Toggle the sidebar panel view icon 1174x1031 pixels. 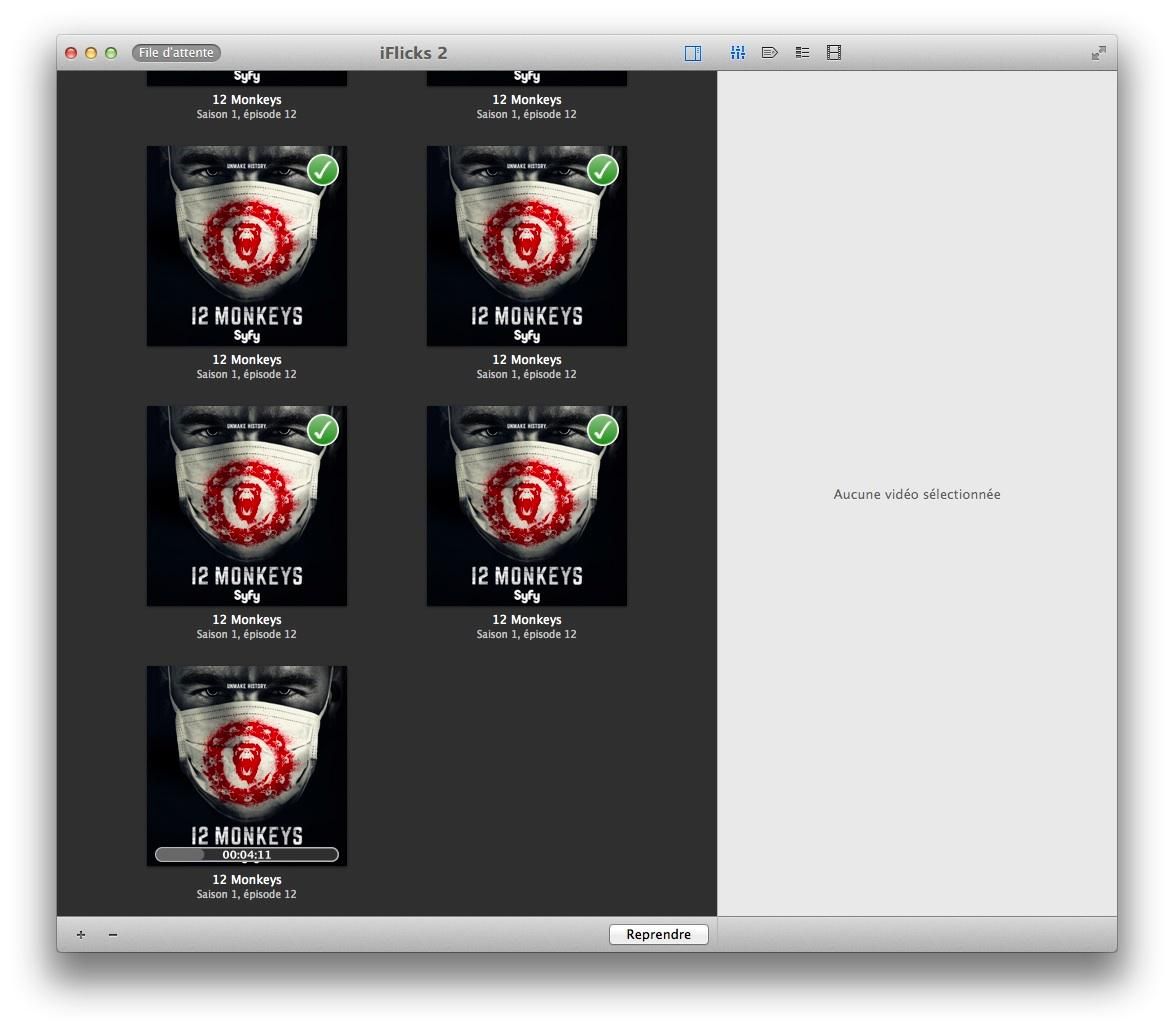pos(693,53)
